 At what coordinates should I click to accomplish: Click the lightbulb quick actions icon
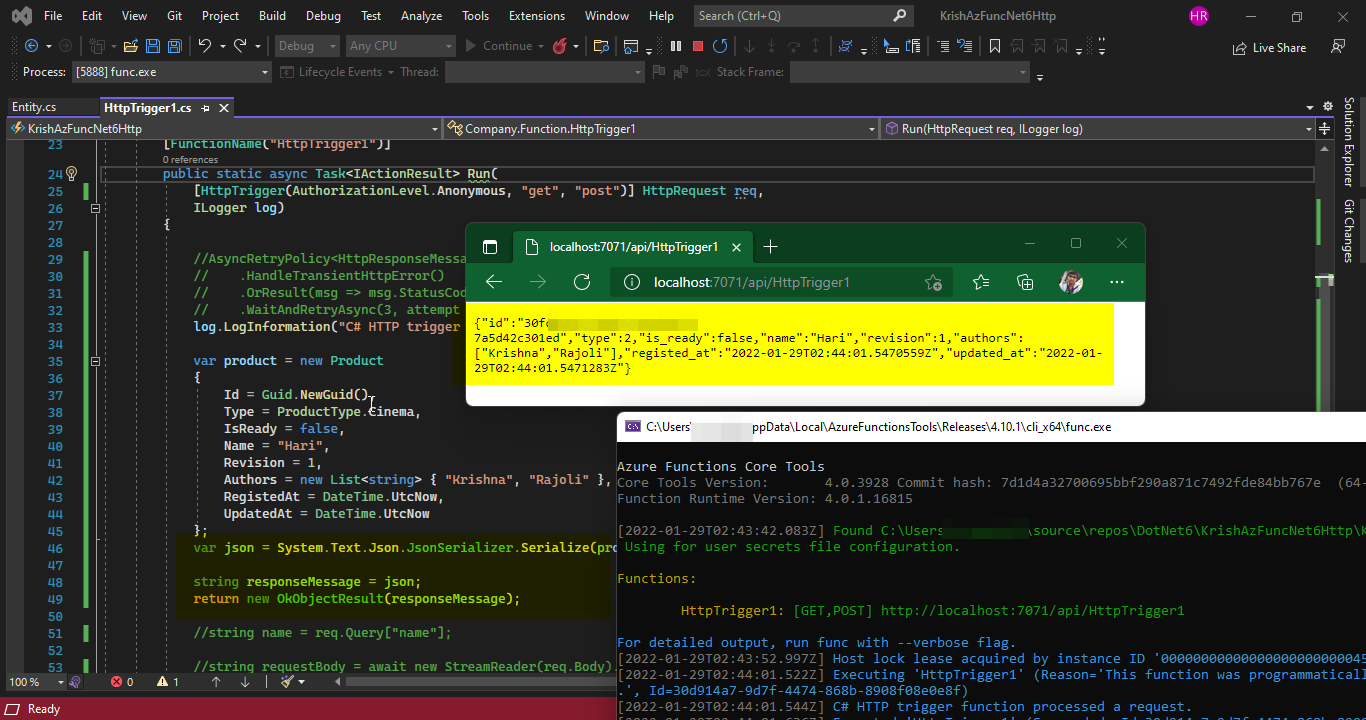click(71, 174)
